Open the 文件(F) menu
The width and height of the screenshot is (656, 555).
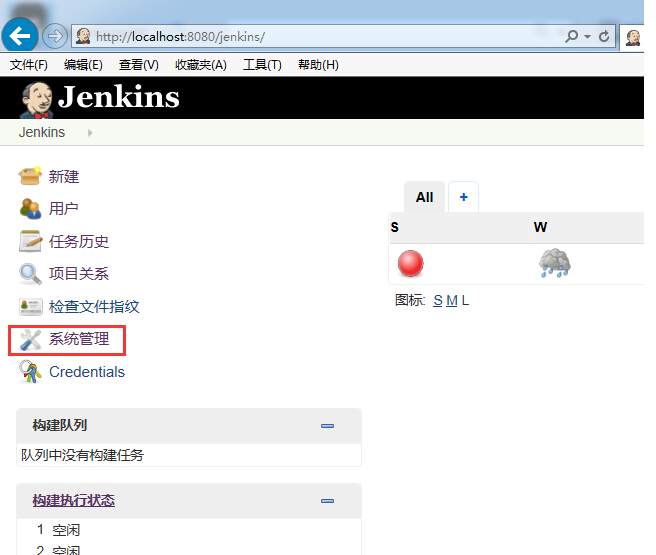[x=28, y=65]
